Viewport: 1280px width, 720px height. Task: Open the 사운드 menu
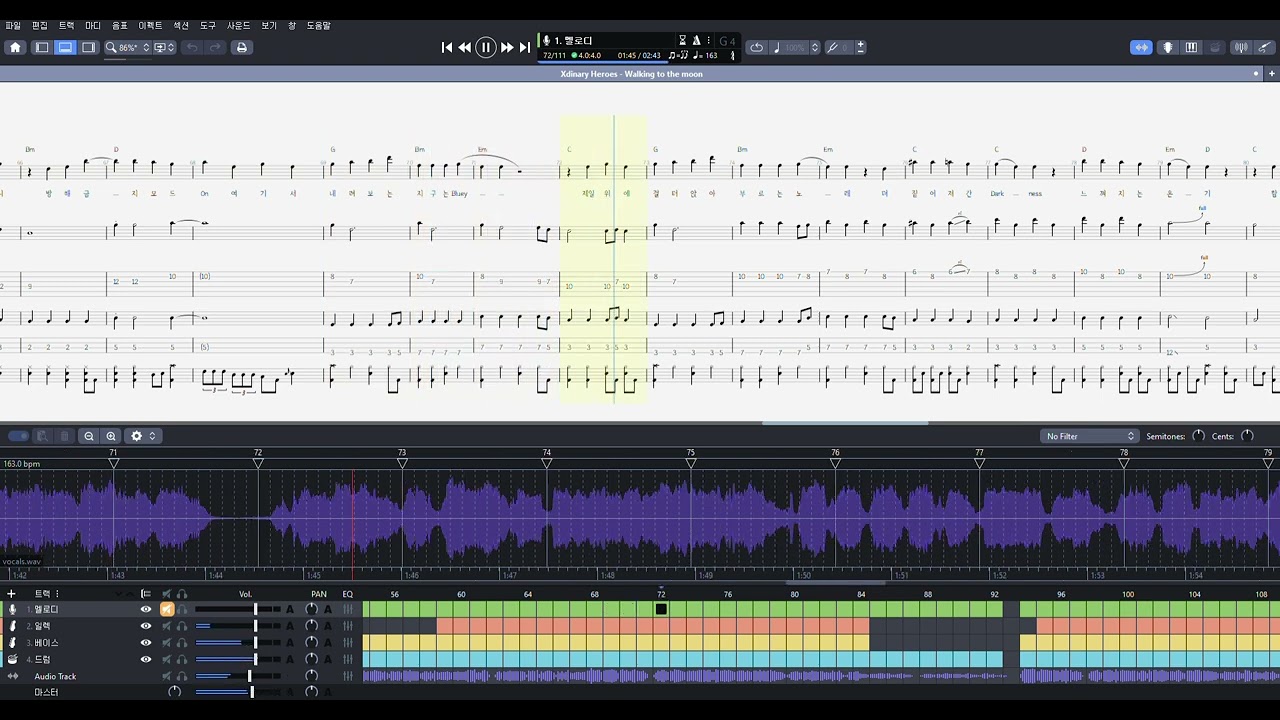click(239, 25)
